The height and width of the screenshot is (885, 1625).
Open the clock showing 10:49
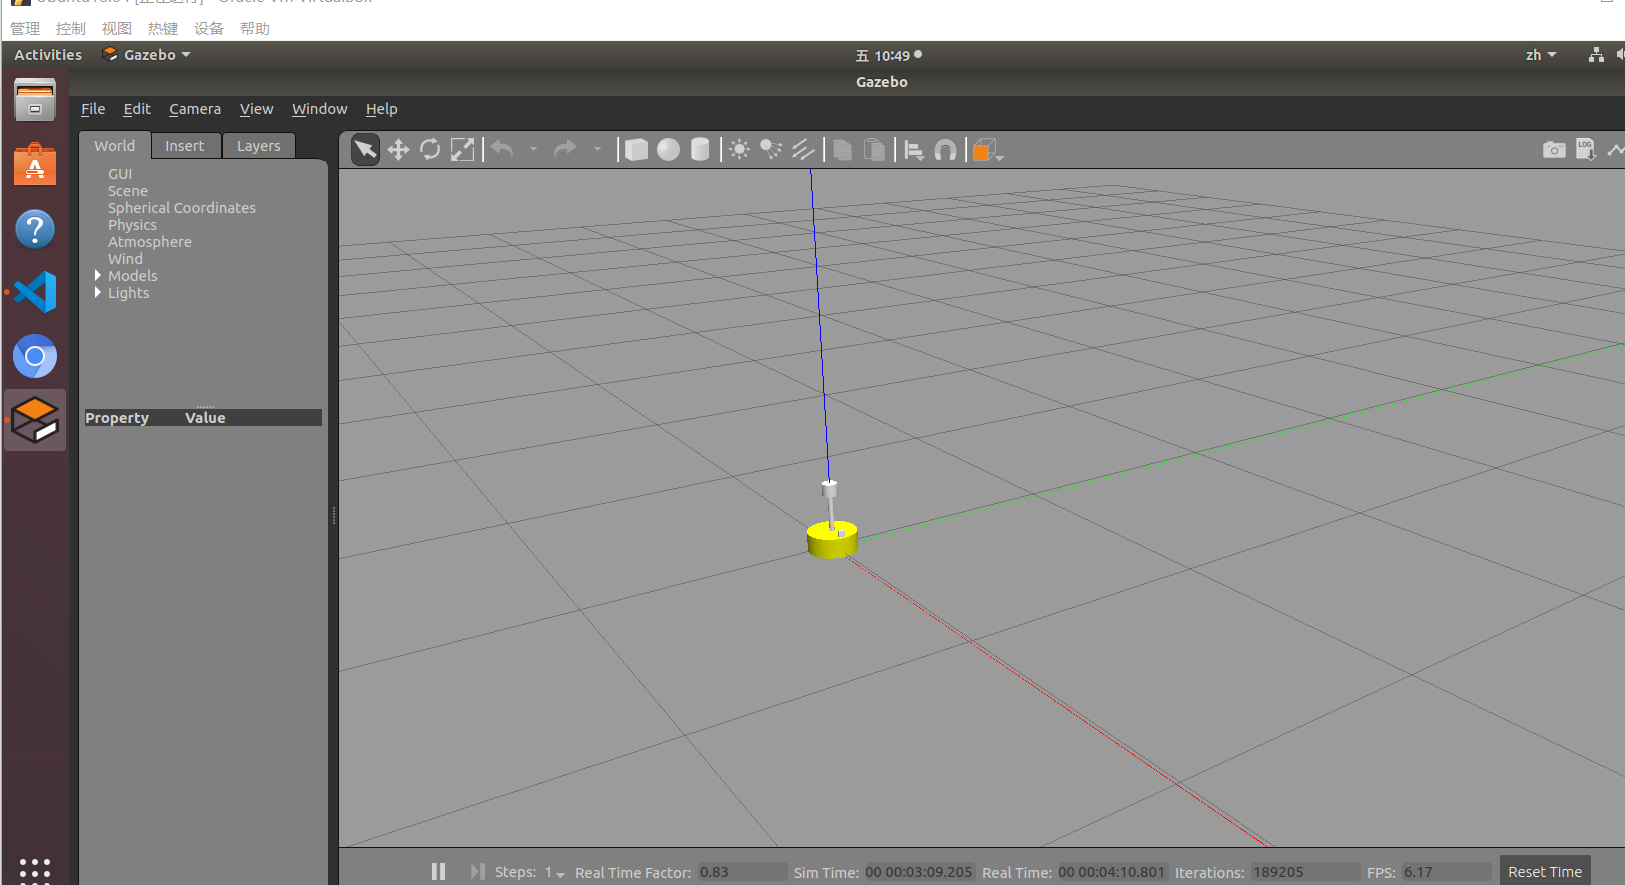pyautogui.click(x=889, y=56)
